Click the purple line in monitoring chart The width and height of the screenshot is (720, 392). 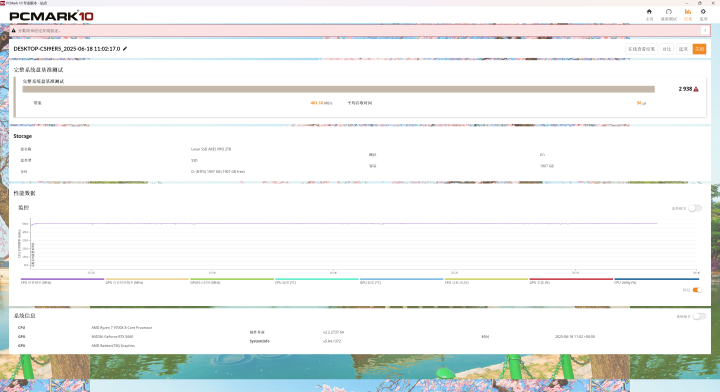(x=344, y=224)
